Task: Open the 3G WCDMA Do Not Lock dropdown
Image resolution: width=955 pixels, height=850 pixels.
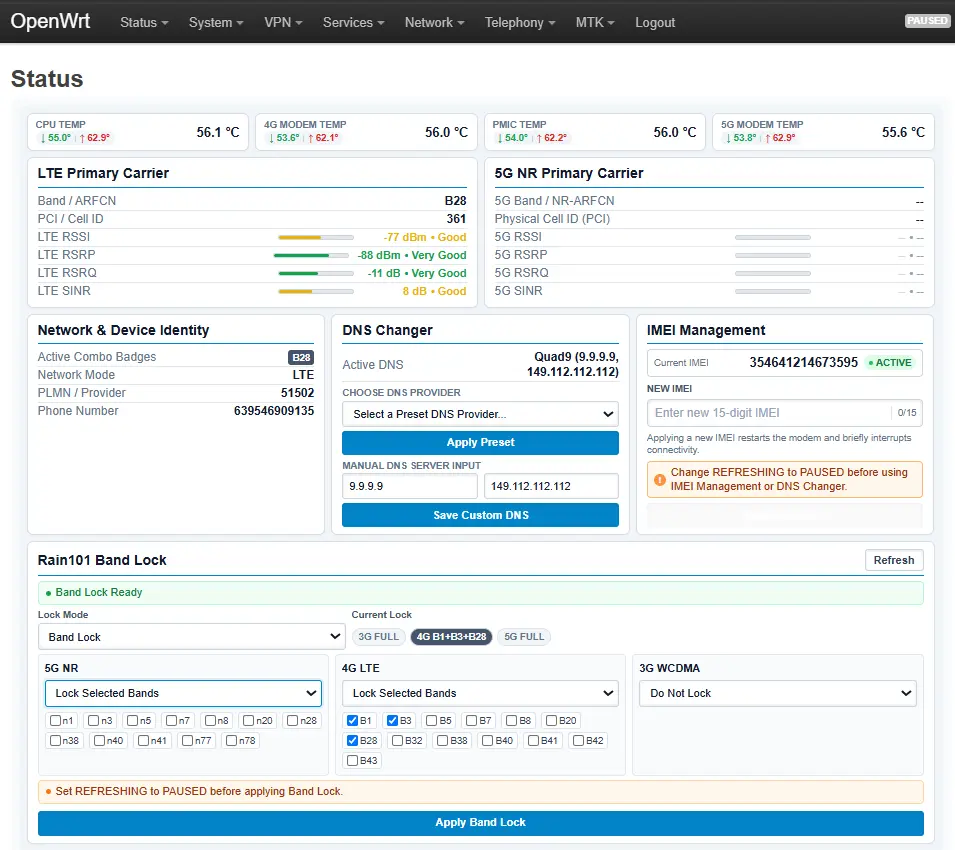Action: coord(778,694)
